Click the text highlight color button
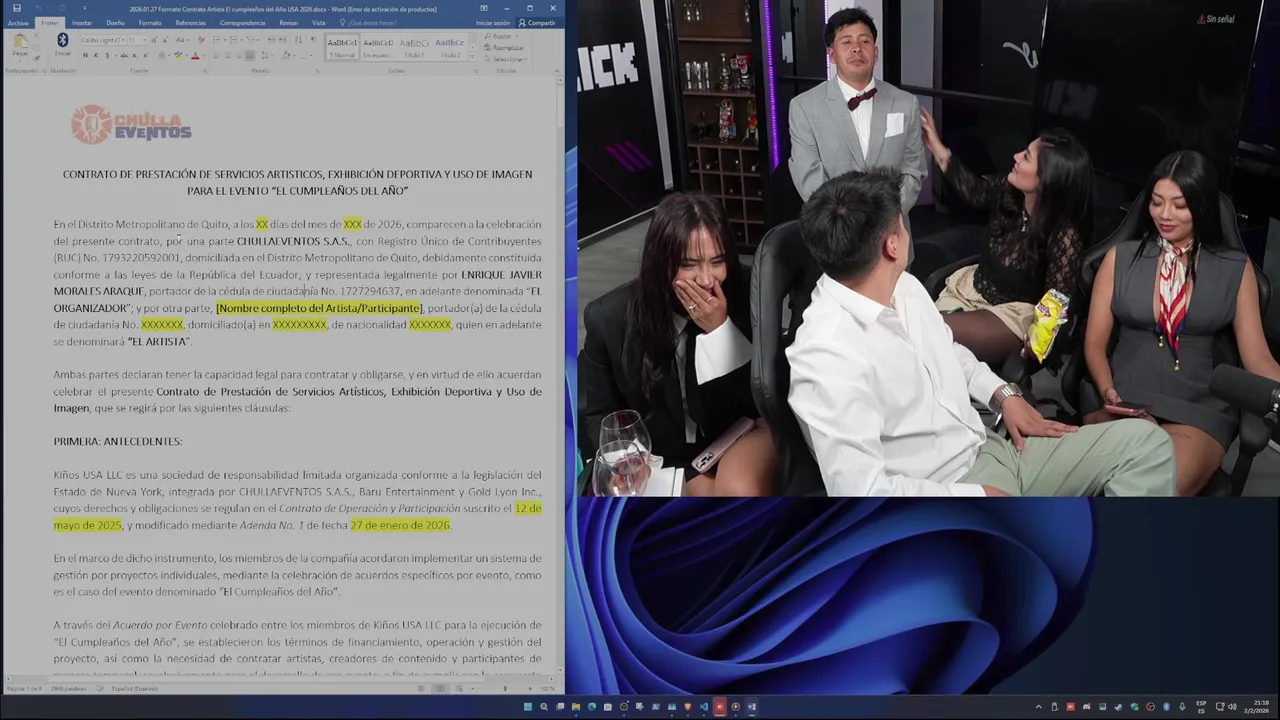The image size is (1280, 720). point(178,55)
